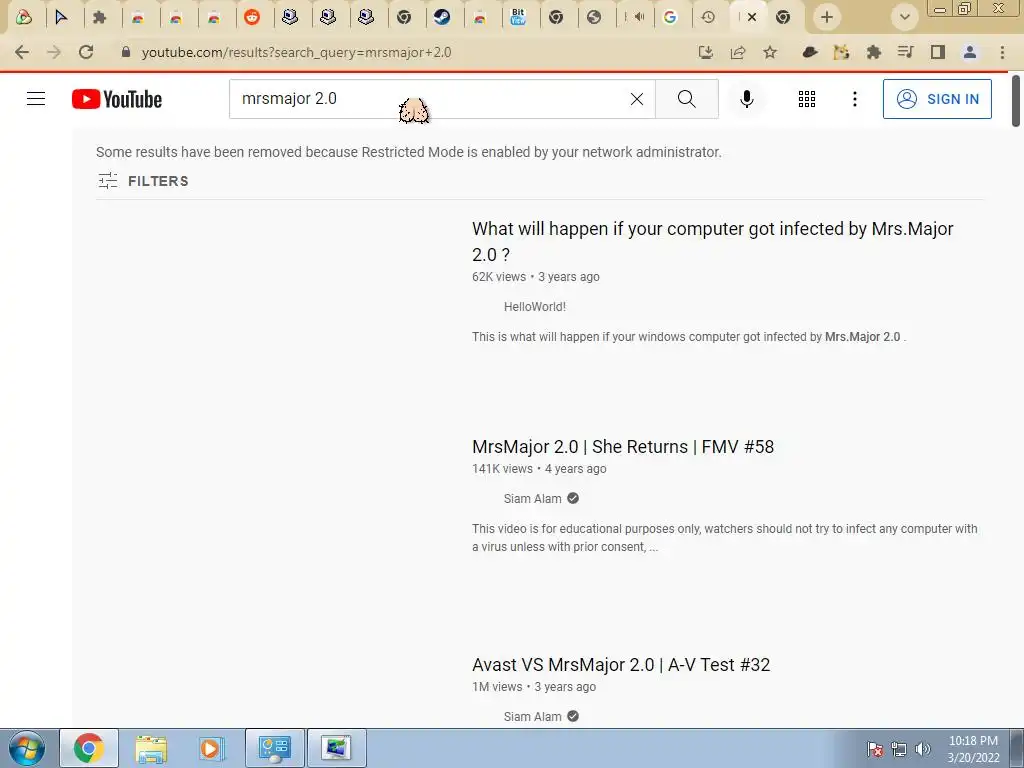Open video 'MrsMajor 2.0 | She Returns | FMV #58'
The image size is (1024, 768).
tap(623, 447)
